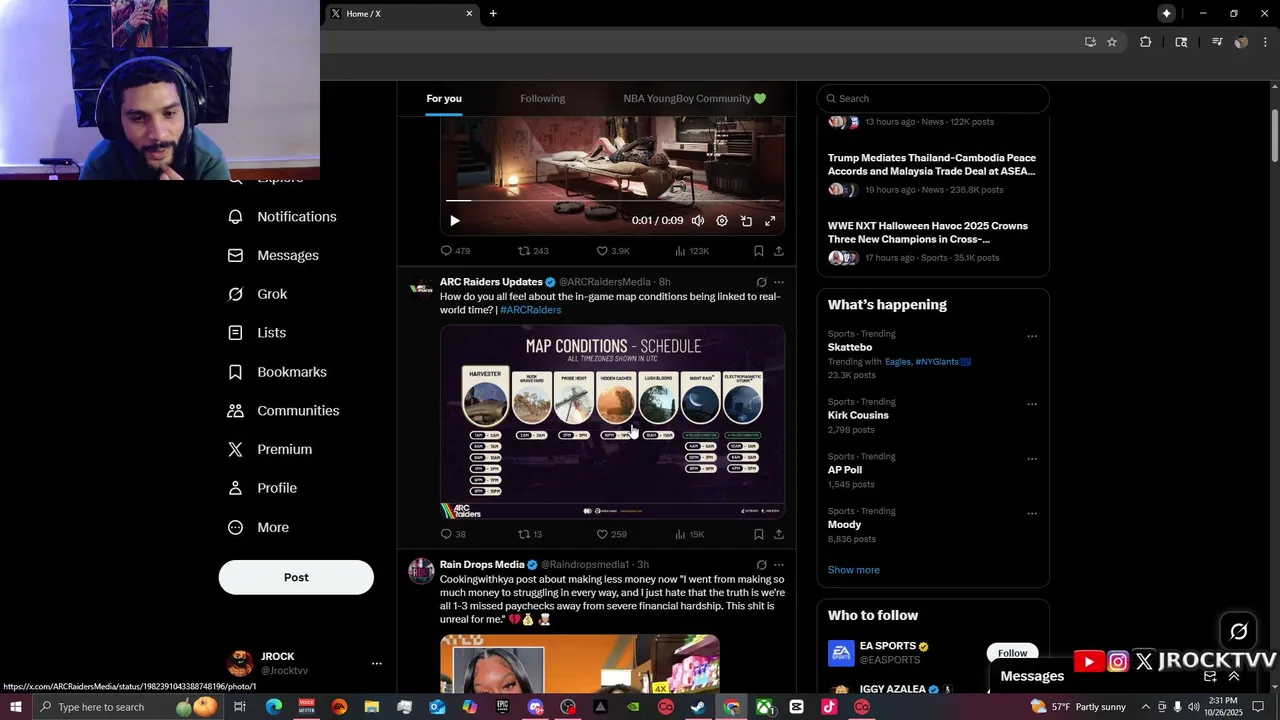Open Chrome menu three dots
1280x720 pixels.
click(x=1266, y=42)
